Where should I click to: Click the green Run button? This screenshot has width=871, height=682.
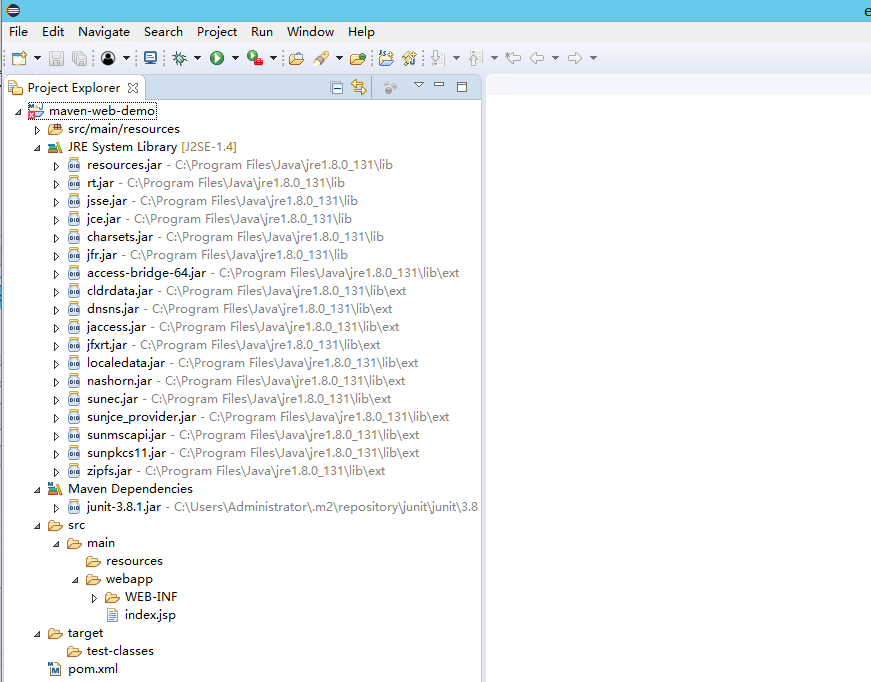coord(217,58)
